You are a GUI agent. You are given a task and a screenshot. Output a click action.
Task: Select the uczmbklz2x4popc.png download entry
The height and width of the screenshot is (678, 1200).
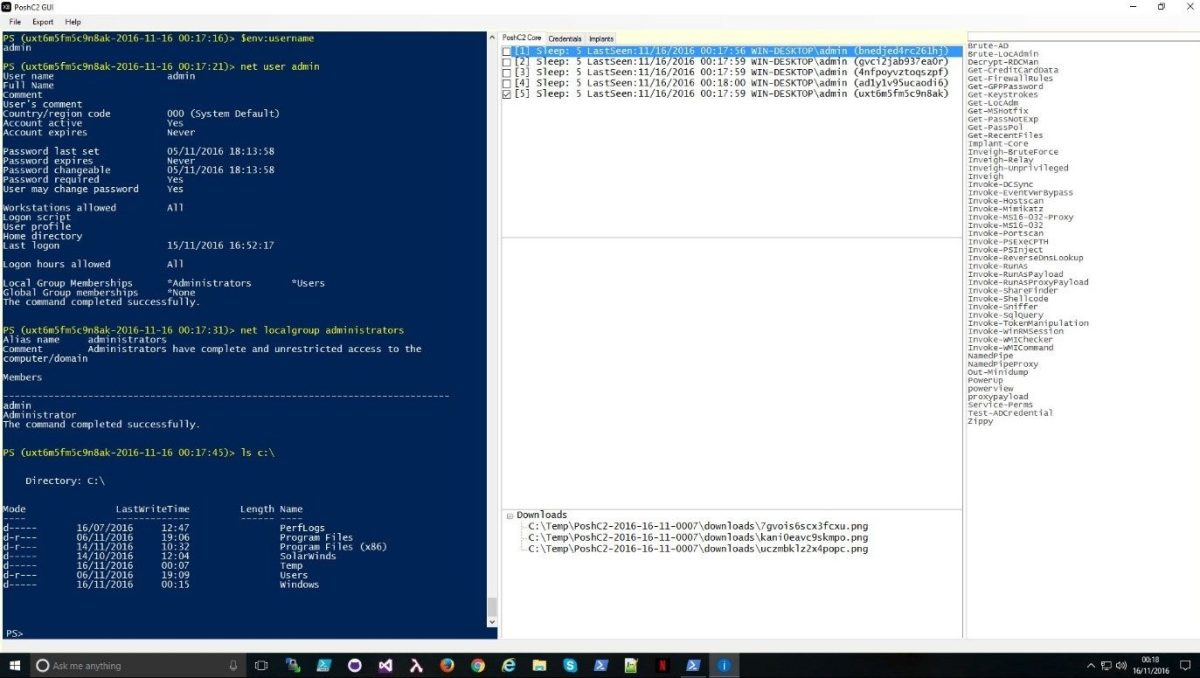tap(697, 548)
